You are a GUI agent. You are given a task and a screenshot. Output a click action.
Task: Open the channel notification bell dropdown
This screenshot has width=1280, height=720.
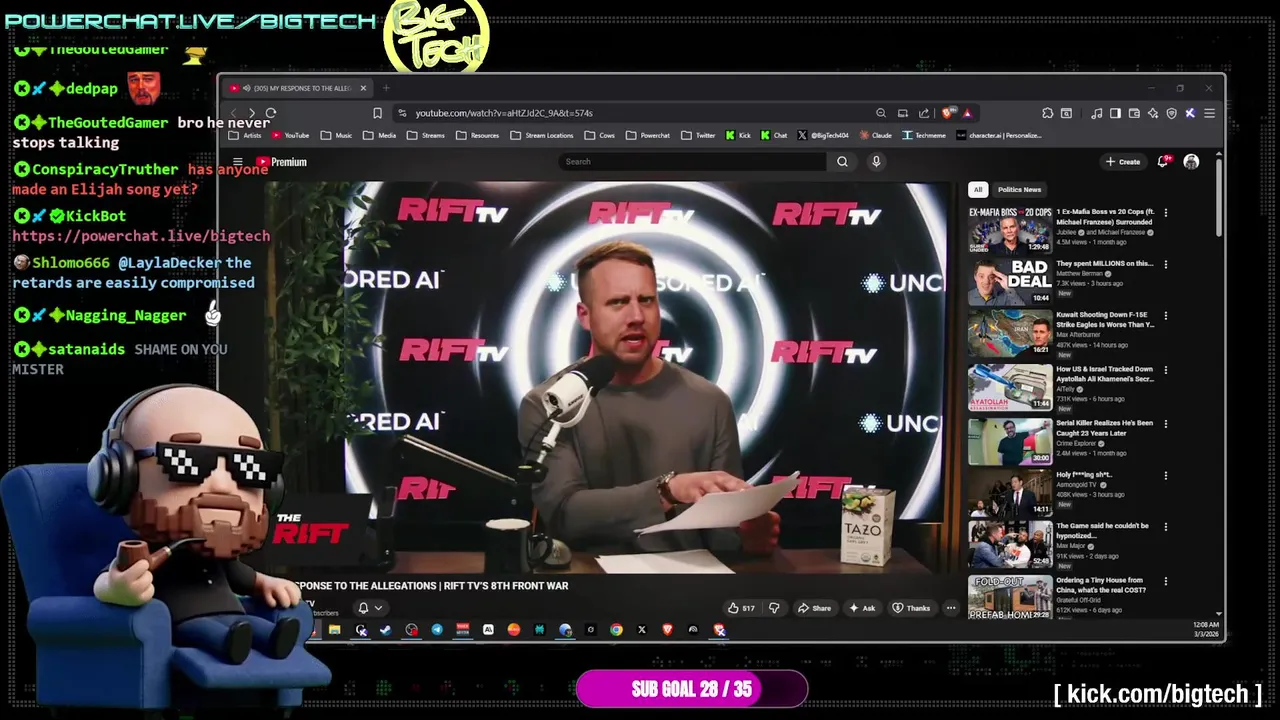(x=369, y=608)
